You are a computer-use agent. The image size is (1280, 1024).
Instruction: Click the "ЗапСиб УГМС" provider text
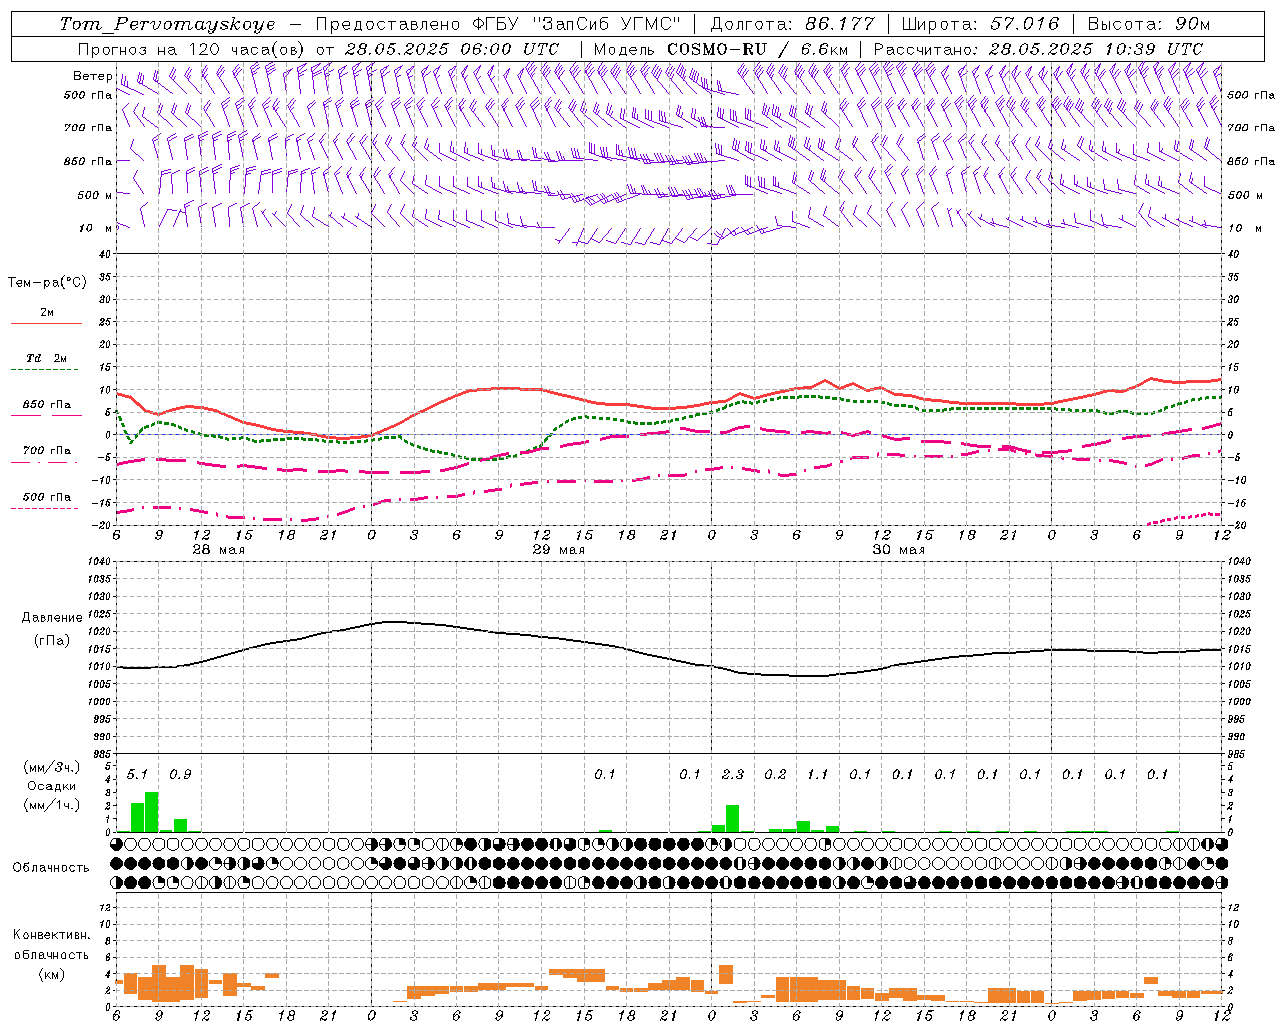pos(606,24)
